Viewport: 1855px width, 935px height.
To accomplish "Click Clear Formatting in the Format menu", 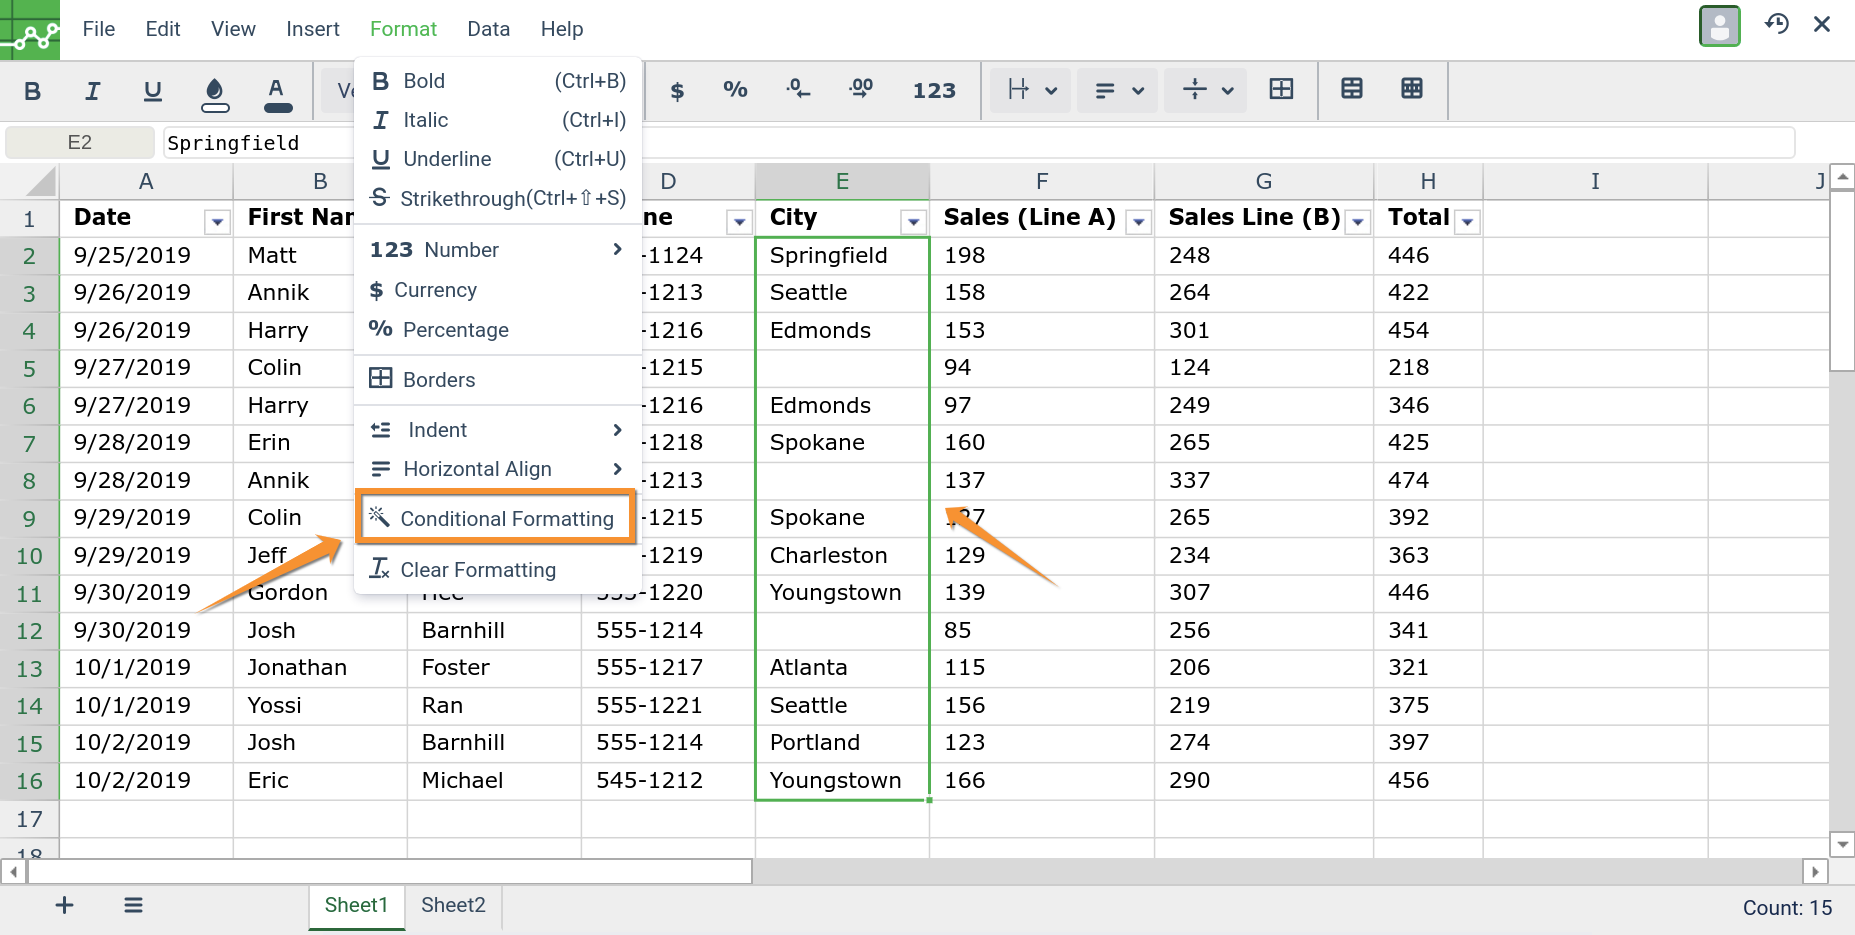I will (x=478, y=570).
